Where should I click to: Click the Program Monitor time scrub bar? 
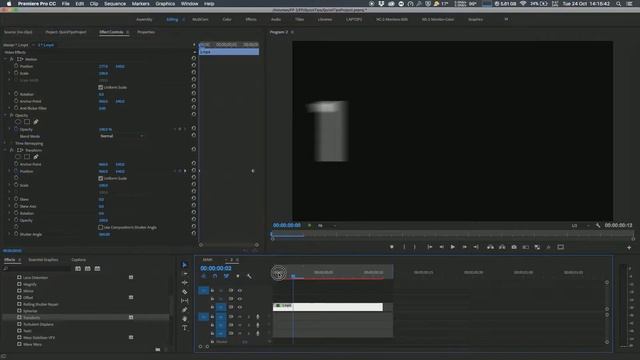453,235
